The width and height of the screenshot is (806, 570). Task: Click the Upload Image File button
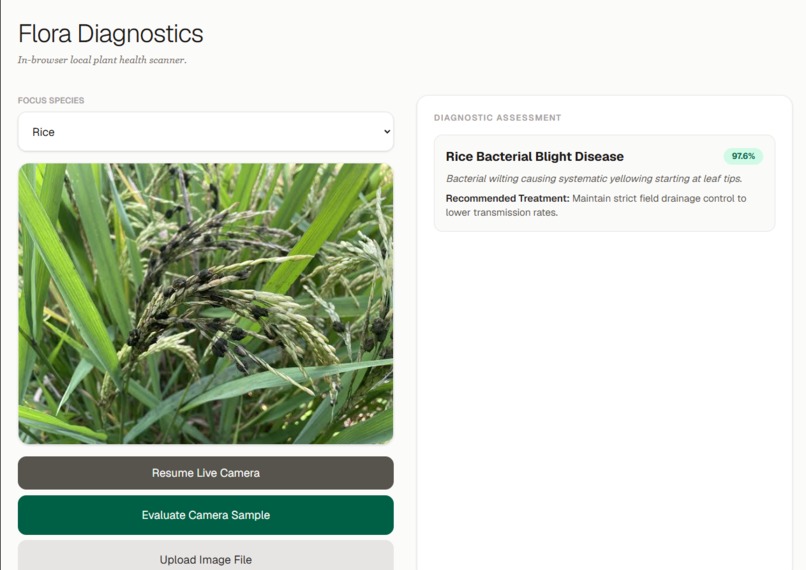click(206, 557)
